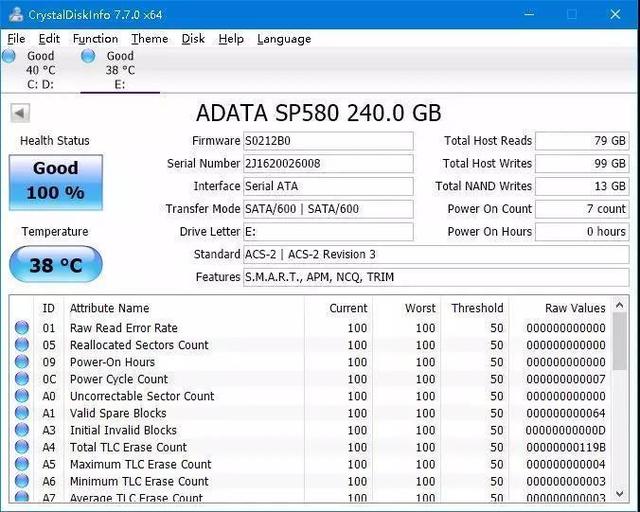
Task: Click the ADATA SP580 240.0 GB title
Action: click(x=318, y=113)
